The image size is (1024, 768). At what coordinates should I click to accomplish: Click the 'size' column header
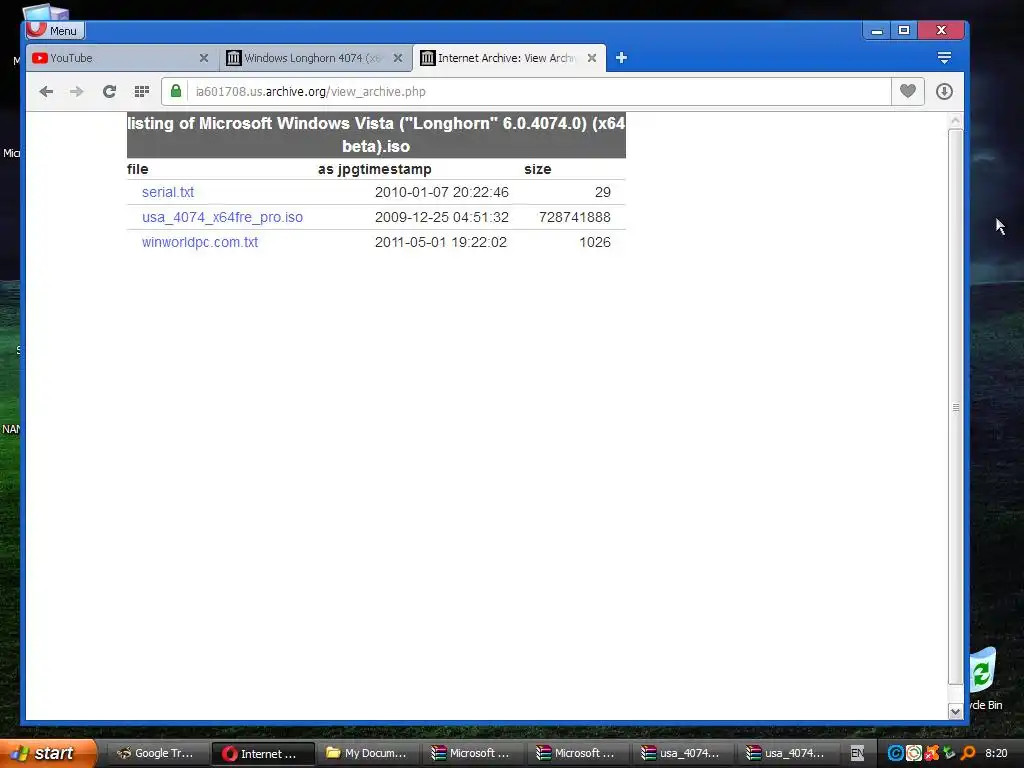(x=537, y=169)
